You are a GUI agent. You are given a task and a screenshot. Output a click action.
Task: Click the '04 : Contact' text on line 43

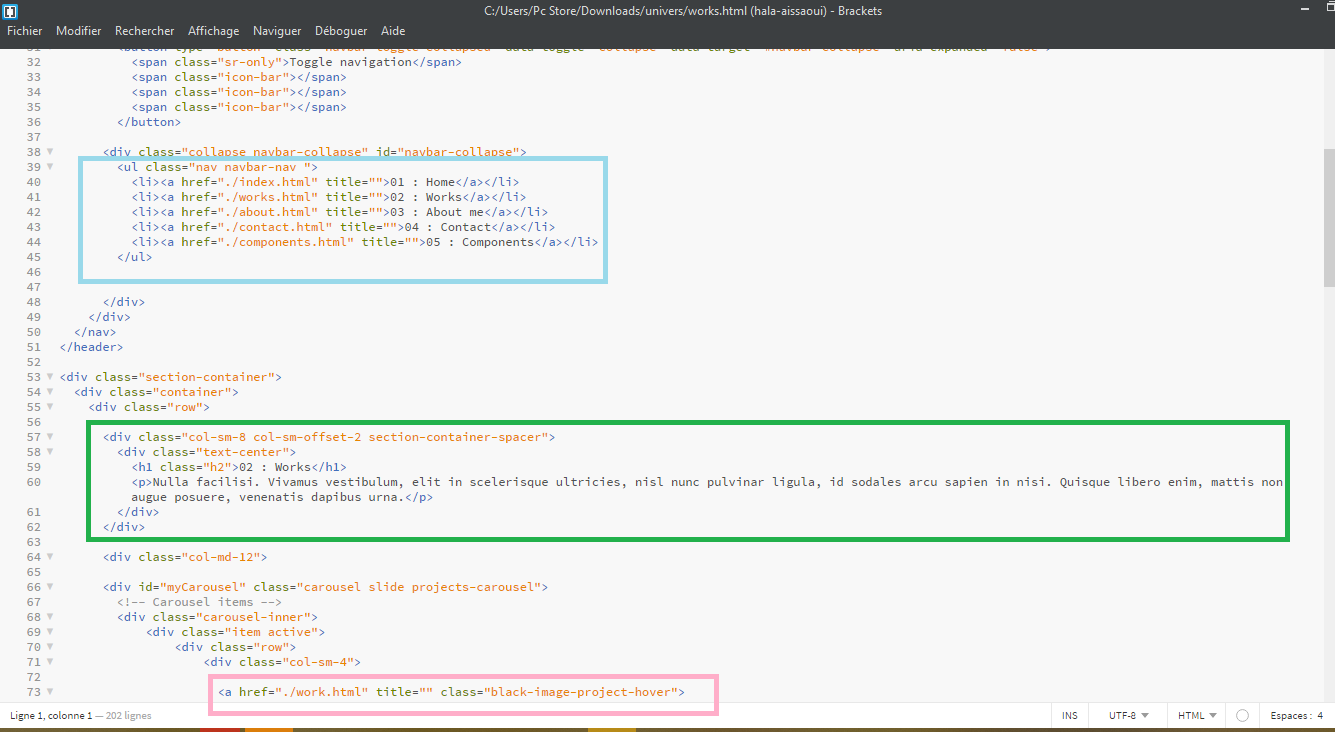point(448,227)
